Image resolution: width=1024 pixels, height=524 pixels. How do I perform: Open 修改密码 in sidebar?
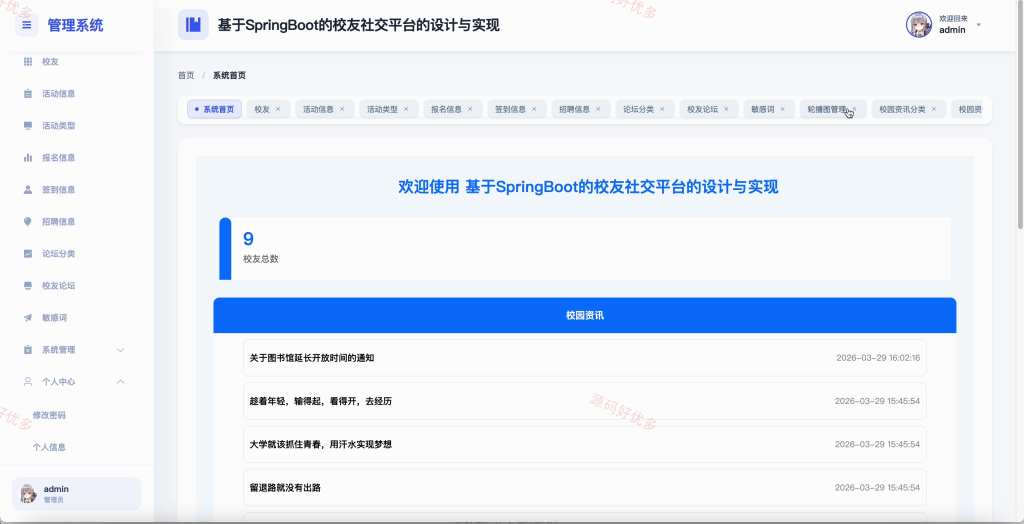50,415
